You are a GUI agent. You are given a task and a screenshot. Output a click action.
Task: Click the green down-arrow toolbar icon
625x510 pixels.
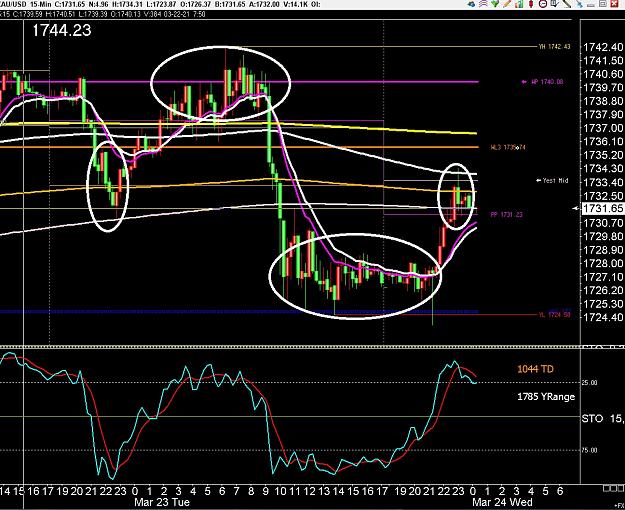click(x=495, y=4)
